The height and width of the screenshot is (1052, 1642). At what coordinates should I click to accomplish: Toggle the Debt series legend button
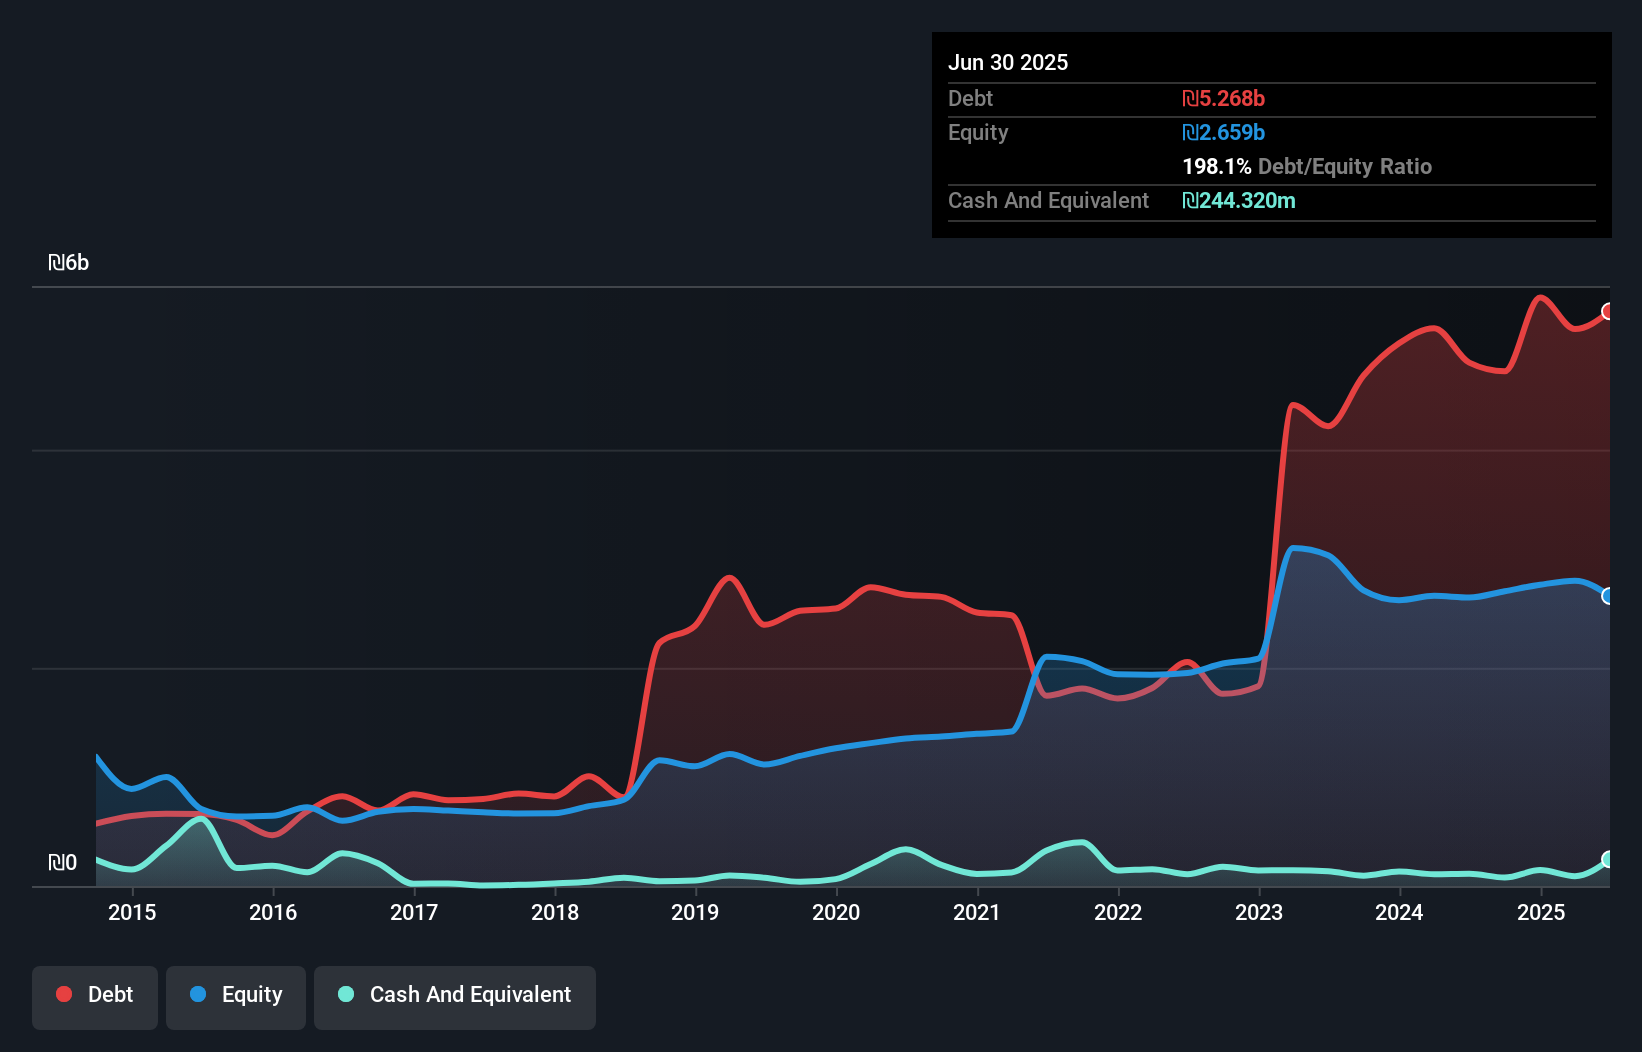point(95,997)
